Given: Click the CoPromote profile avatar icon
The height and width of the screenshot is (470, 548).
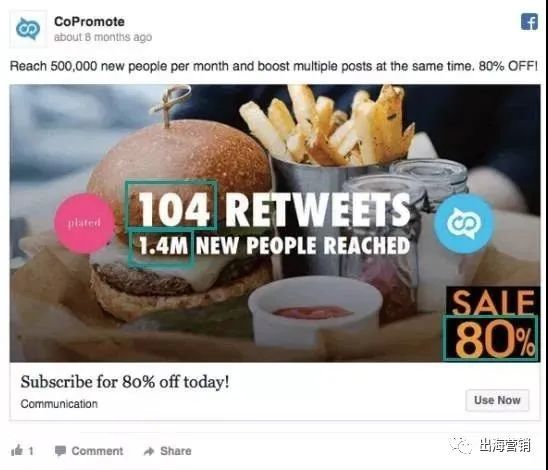Looking at the screenshot, I should [x=28, y=29].
